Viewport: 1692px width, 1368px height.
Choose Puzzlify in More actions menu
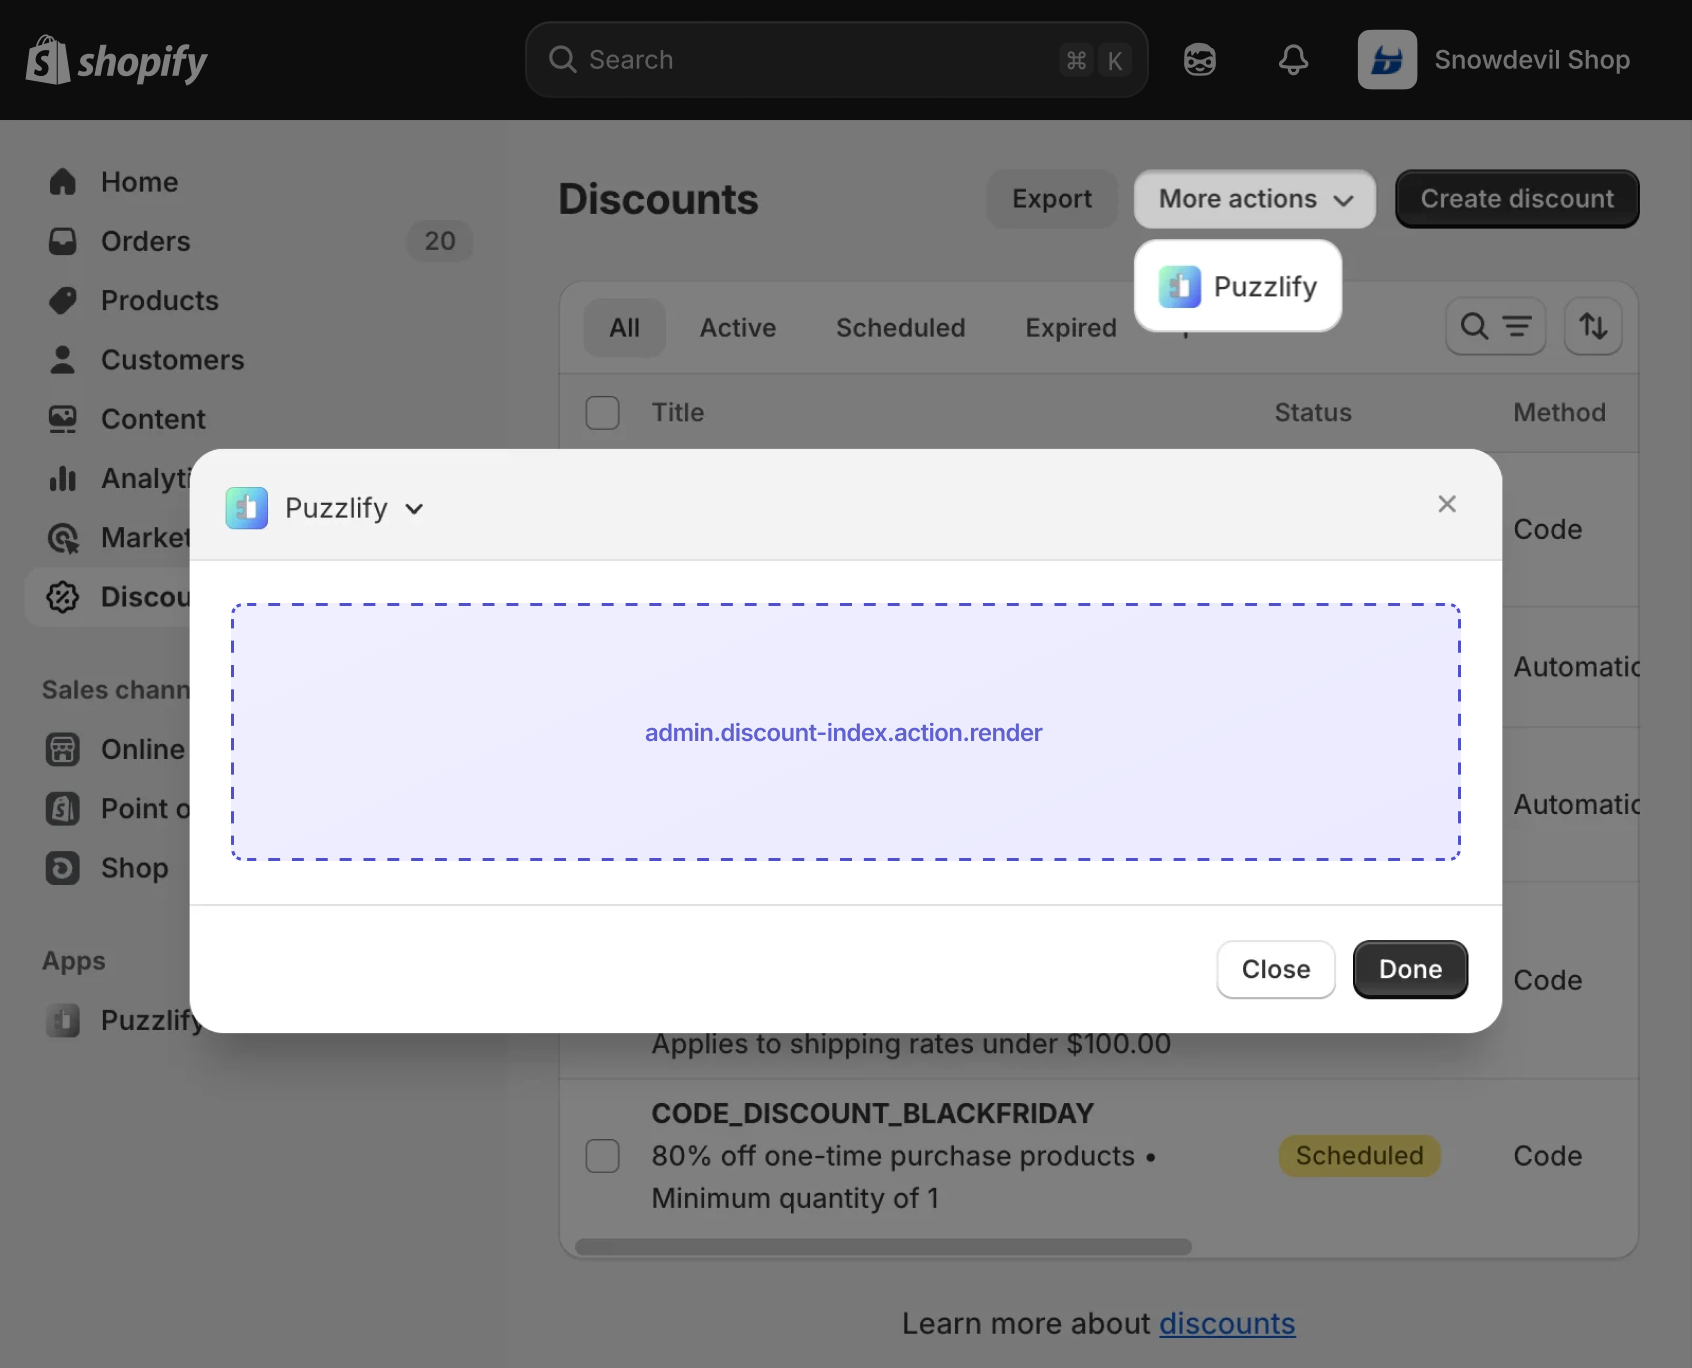coord(1238,286)
